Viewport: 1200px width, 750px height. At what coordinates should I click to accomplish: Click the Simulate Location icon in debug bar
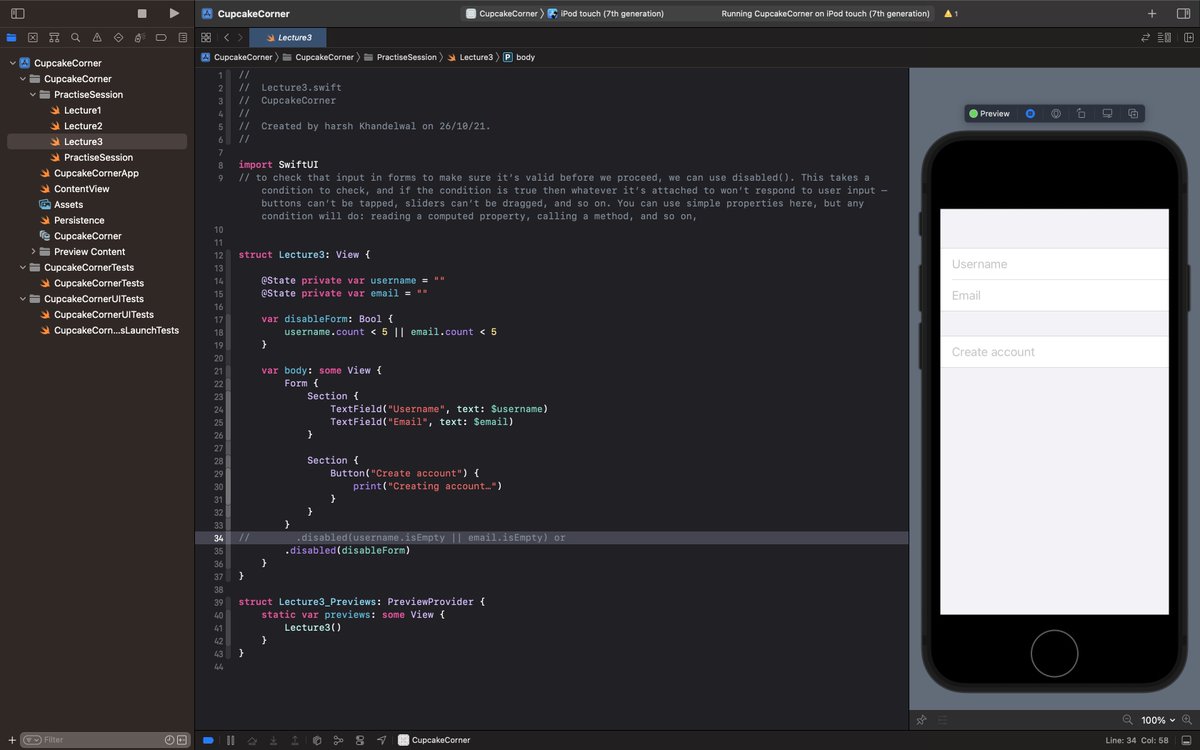[381, 740]
